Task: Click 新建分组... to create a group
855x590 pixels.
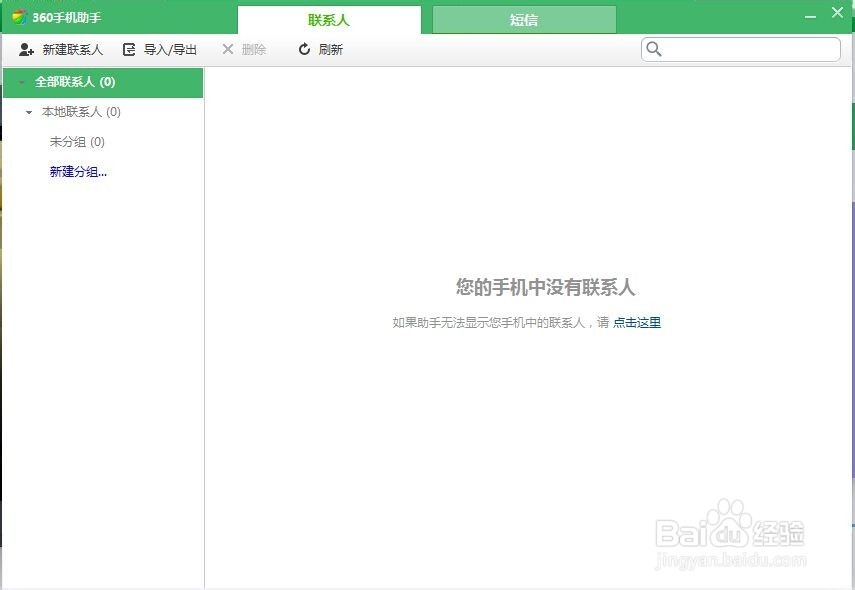Action: [x=78, y=171]
